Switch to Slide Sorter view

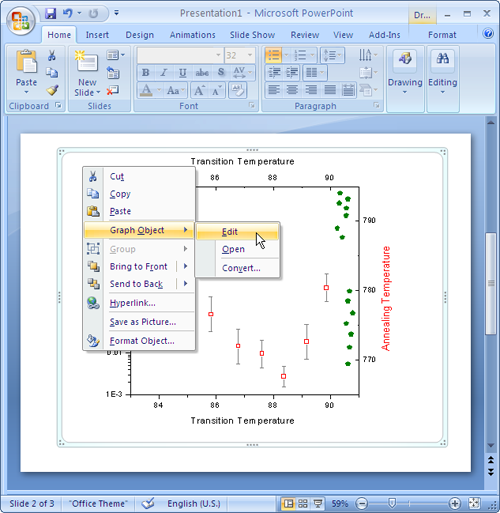pos(303,503)
